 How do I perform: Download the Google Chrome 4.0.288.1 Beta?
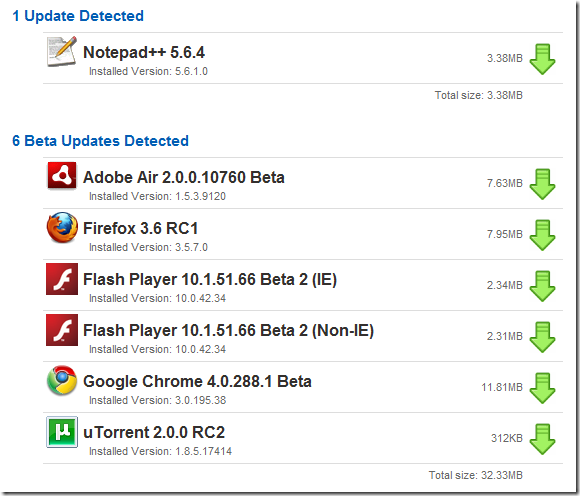(542, 388)
